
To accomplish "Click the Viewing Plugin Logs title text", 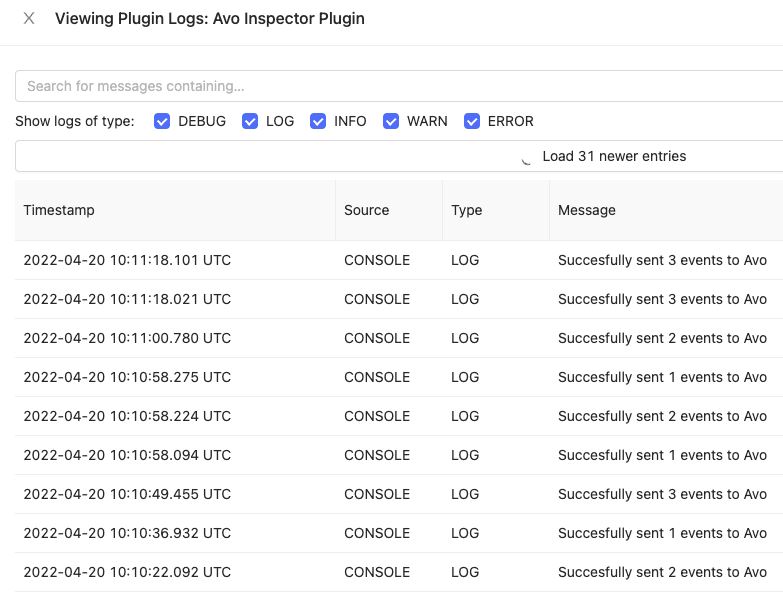I will (209, 18).
